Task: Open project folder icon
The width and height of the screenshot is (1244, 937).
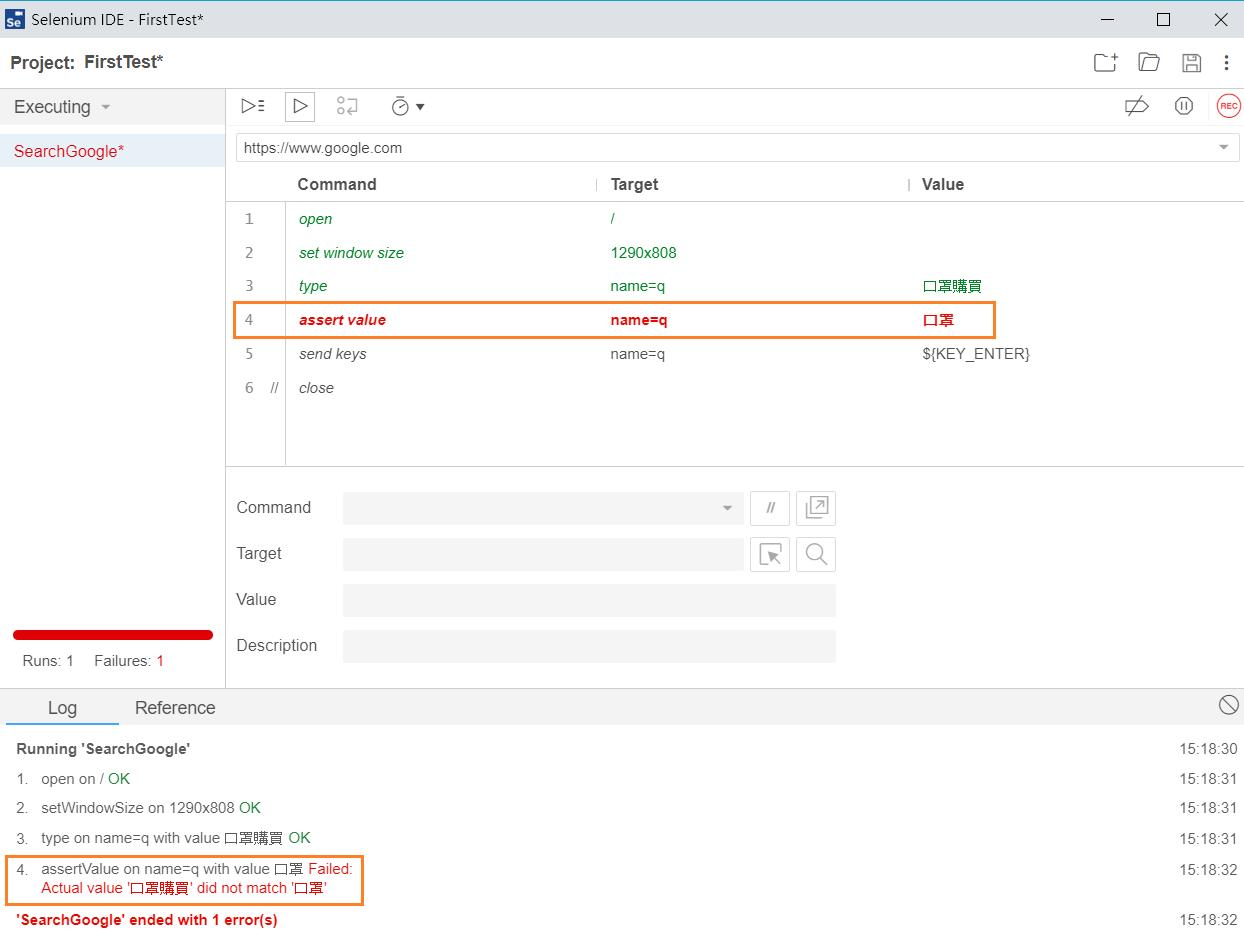Action: click(x=1149, y=62)
